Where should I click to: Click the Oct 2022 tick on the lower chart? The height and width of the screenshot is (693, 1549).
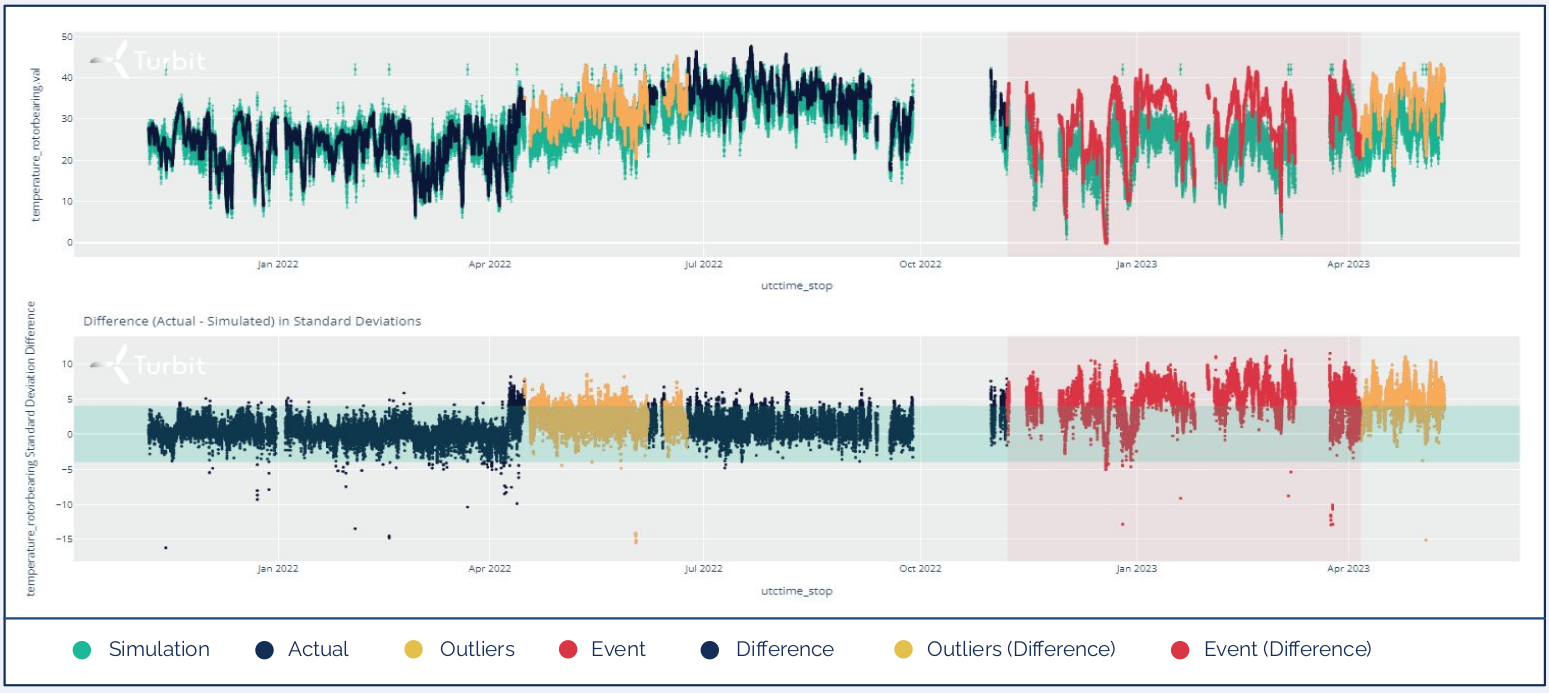point(920,569)
